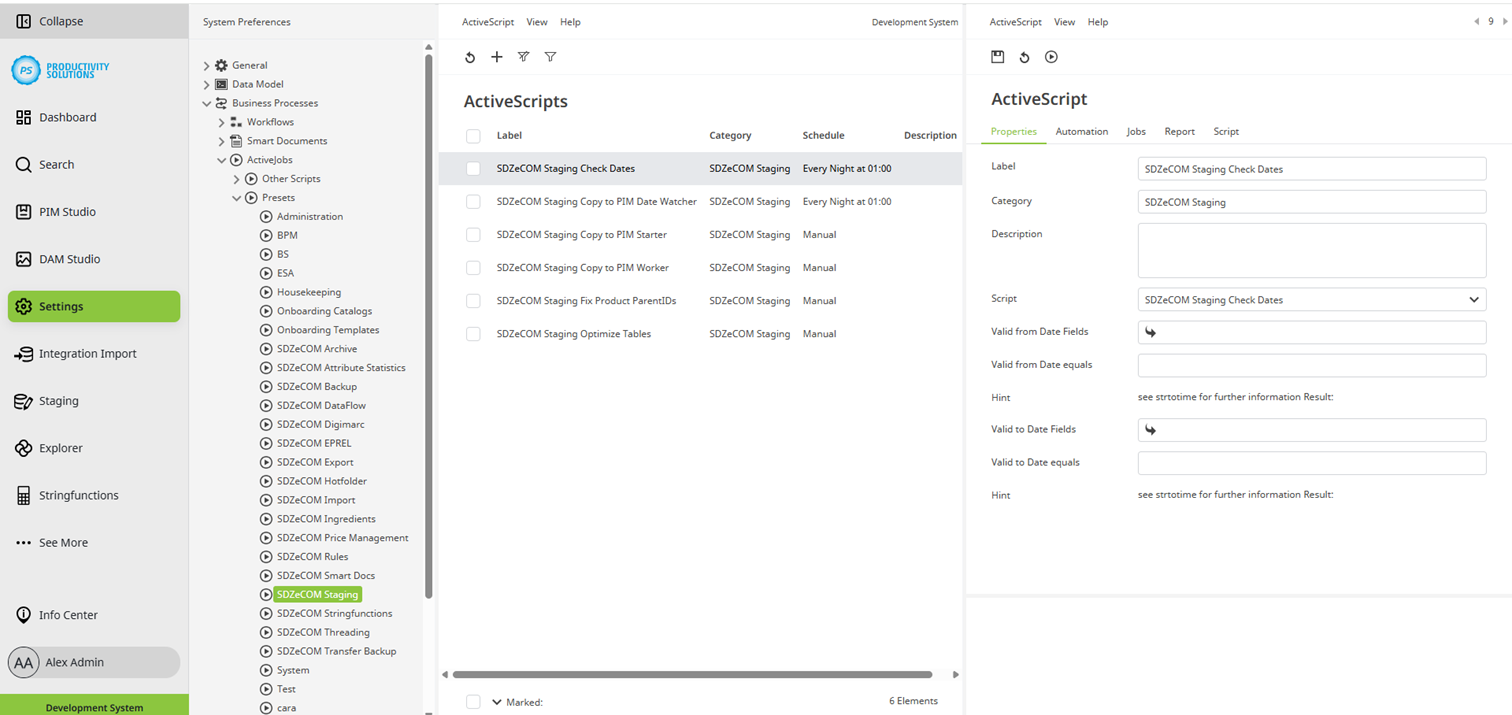Image resolution: width=1512 pixels, height=715 pixels.
Task: Run the script via the play icon
Action: pos(1051,57)
